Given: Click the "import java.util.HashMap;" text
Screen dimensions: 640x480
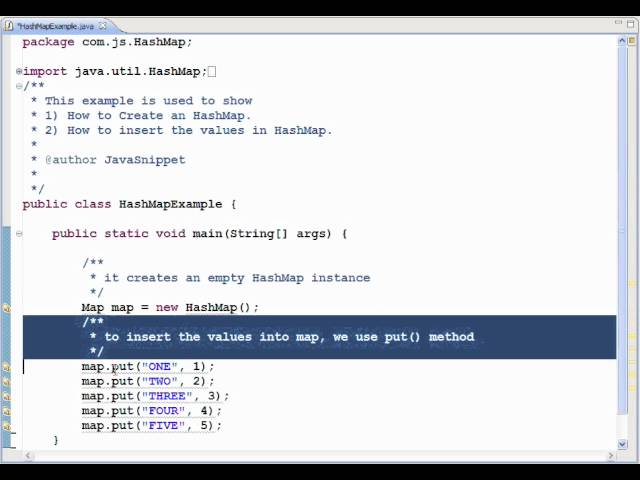Looking at the screenshot, I should pos(115,71).
